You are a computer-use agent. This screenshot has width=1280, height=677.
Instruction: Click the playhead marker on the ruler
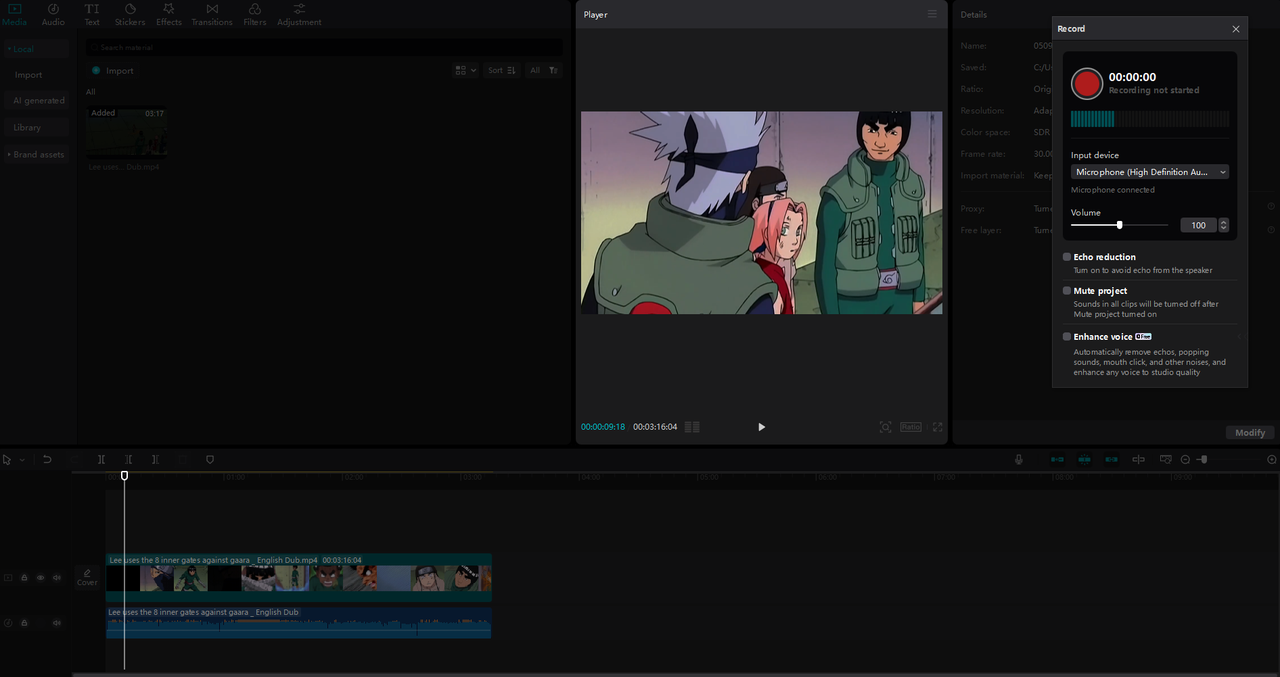124,476
